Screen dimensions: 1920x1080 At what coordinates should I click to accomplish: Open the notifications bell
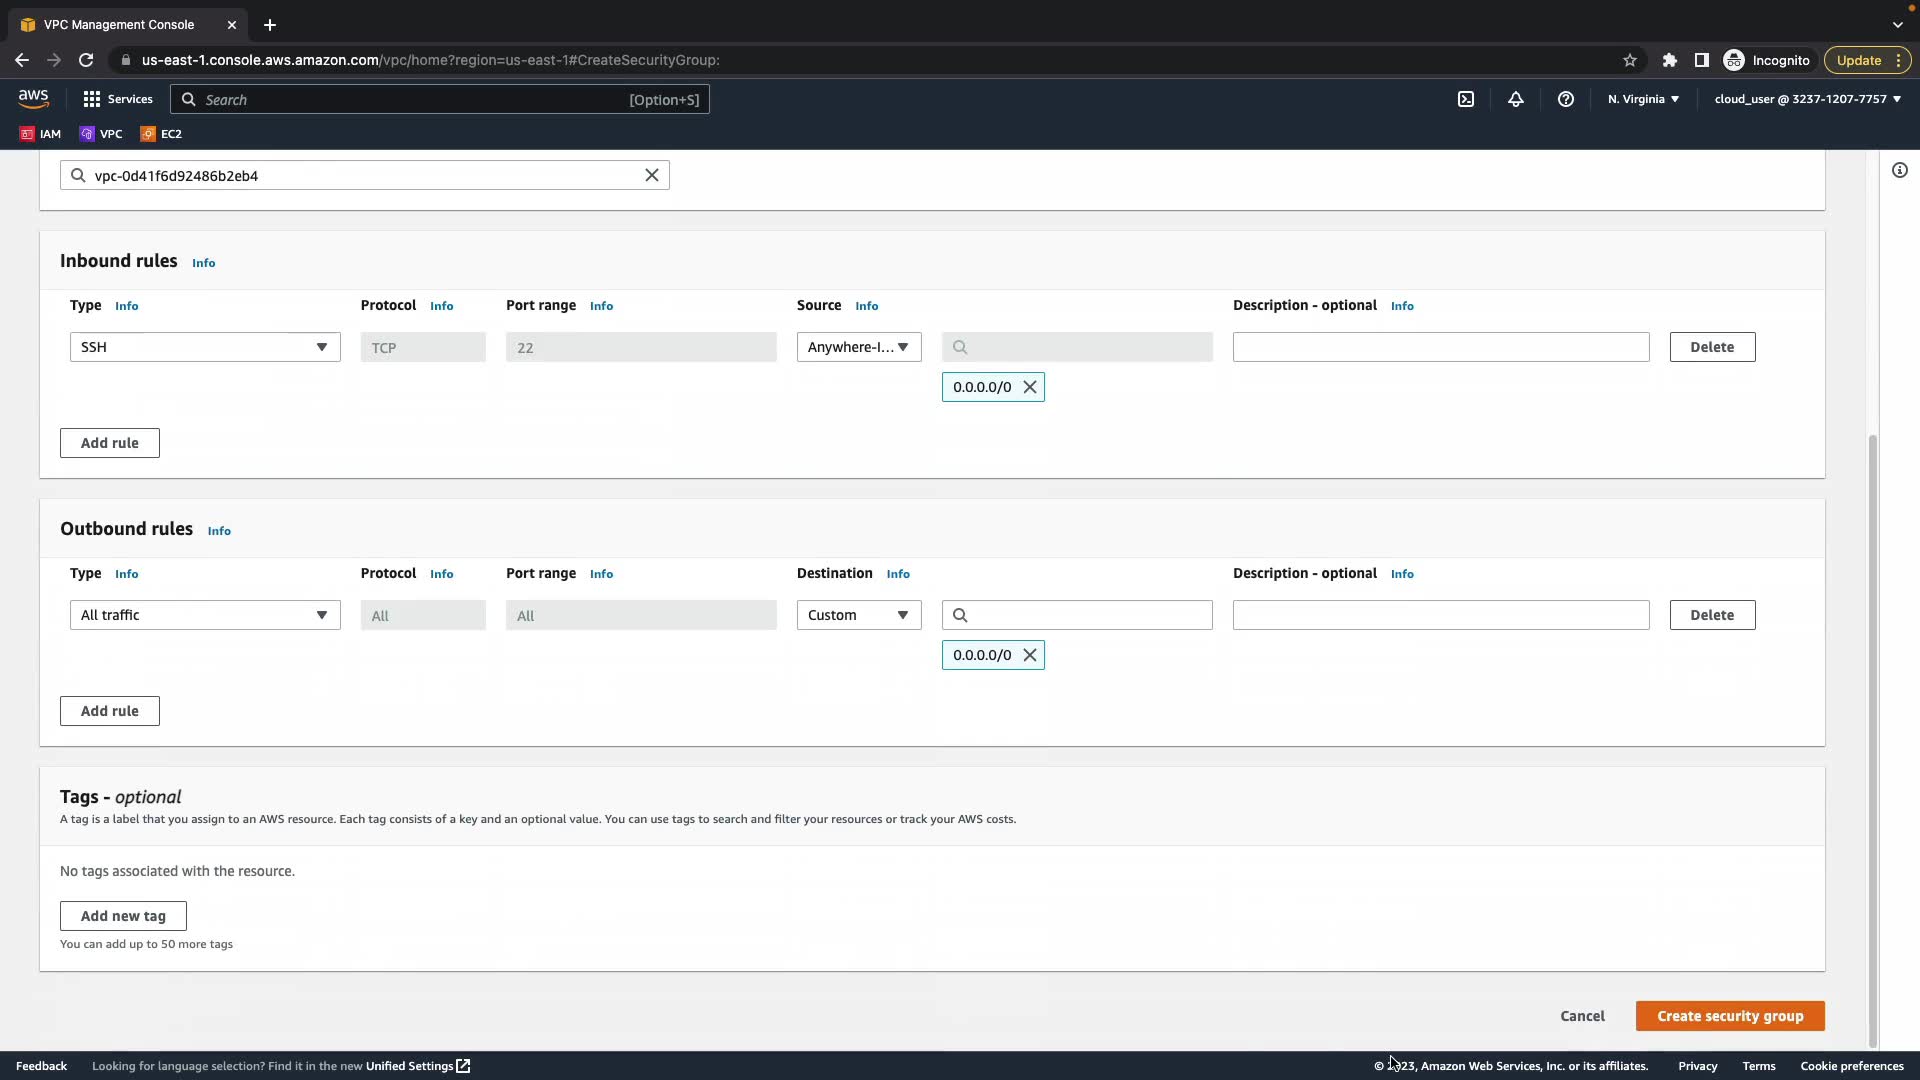pyautogui.click(x=1516, y=99)
